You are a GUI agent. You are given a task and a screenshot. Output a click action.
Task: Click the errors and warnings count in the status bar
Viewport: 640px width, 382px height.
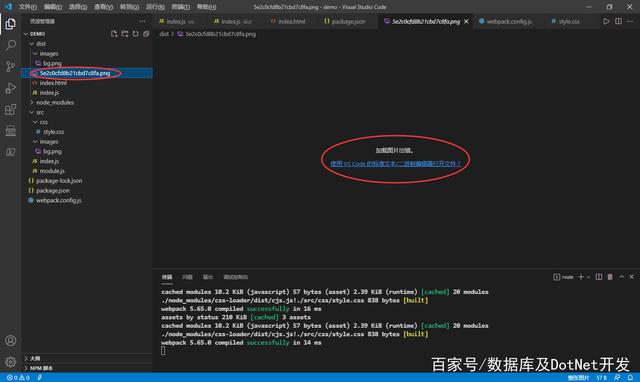(x=18, y=378)
